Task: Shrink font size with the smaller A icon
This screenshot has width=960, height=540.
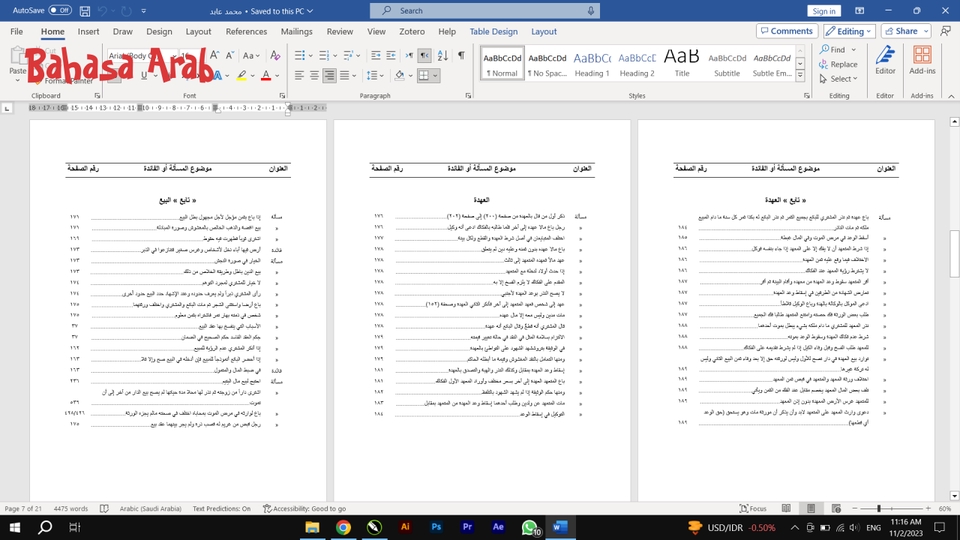Action: pos(230,55)
